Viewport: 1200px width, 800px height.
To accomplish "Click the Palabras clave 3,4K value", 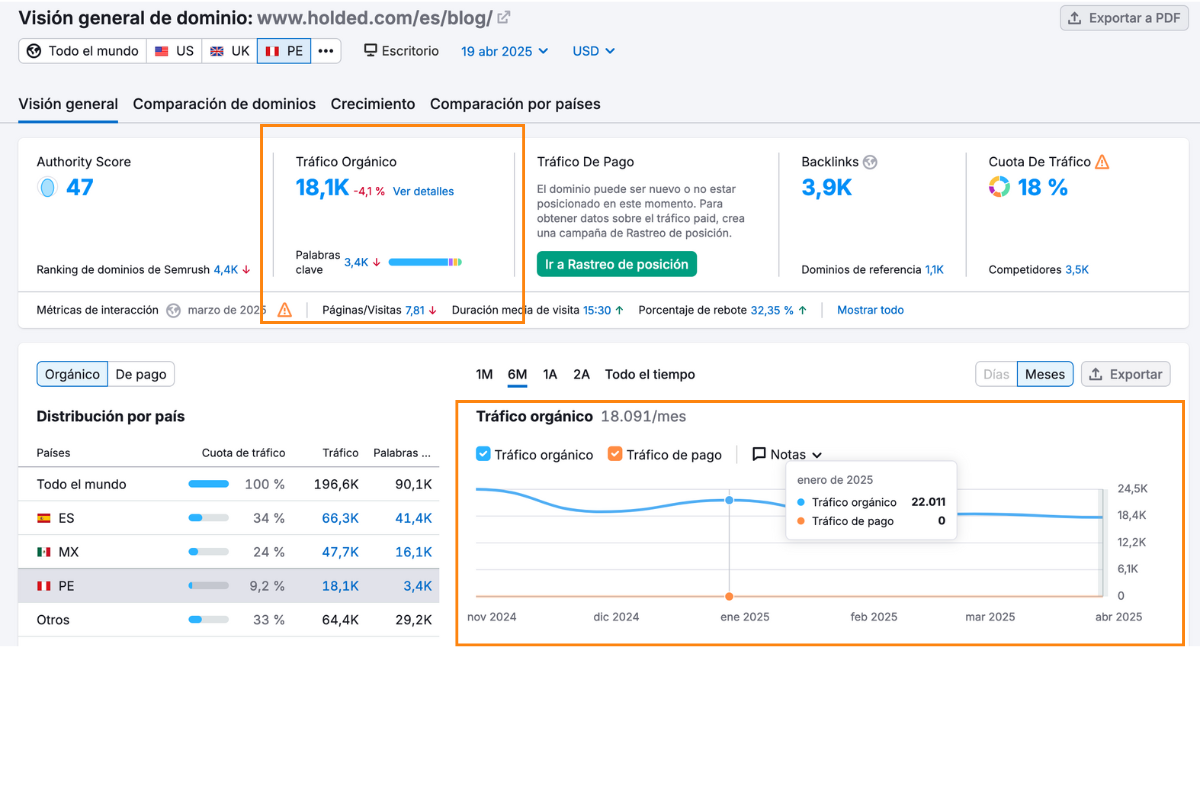I will [x=356, y=262].
